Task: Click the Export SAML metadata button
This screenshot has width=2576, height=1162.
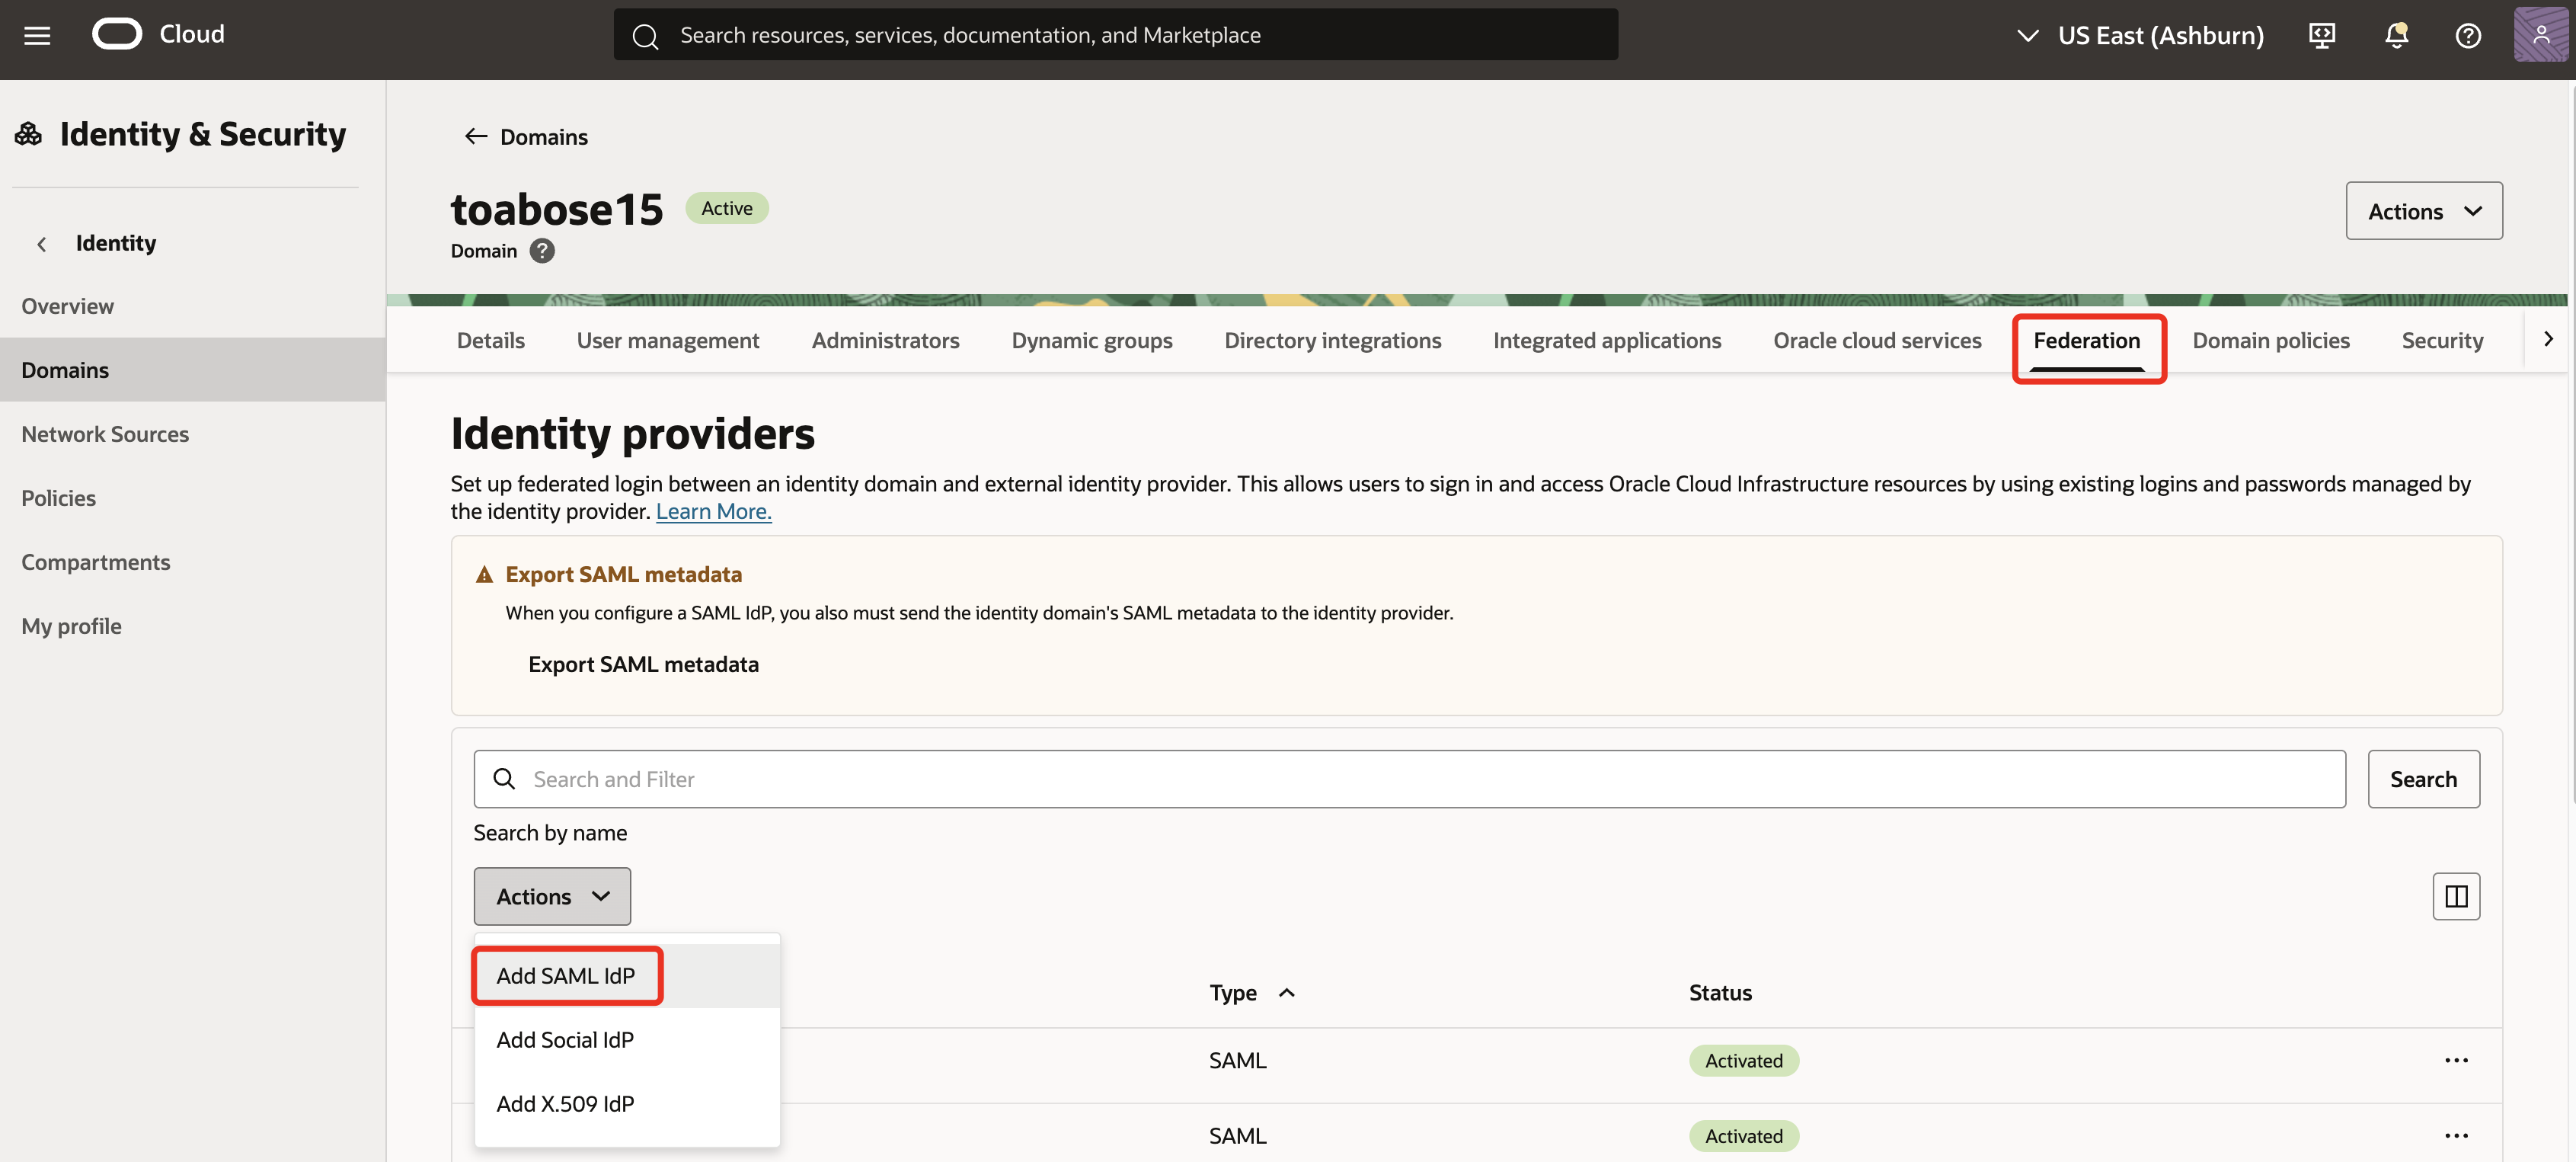Action: point(643,663)
